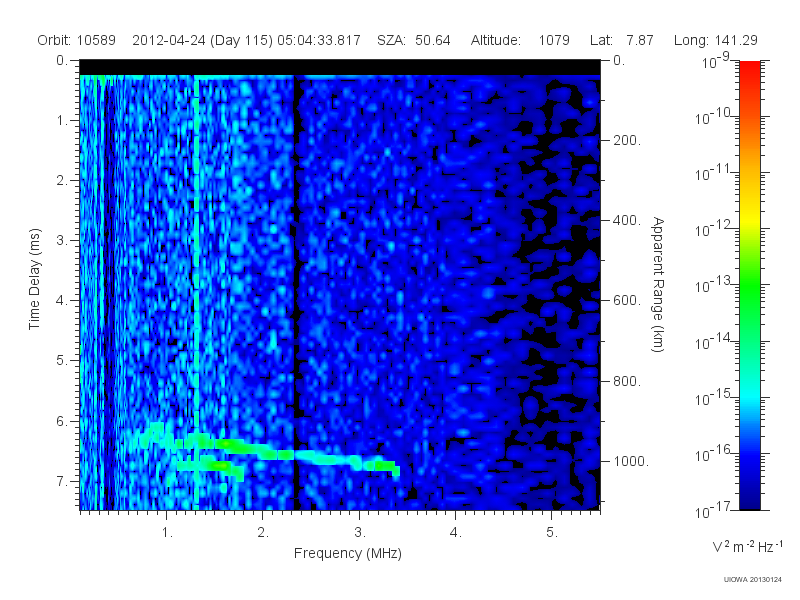
Task: Click the Frequency (MHz) axis label
Action: coord(347,554)
